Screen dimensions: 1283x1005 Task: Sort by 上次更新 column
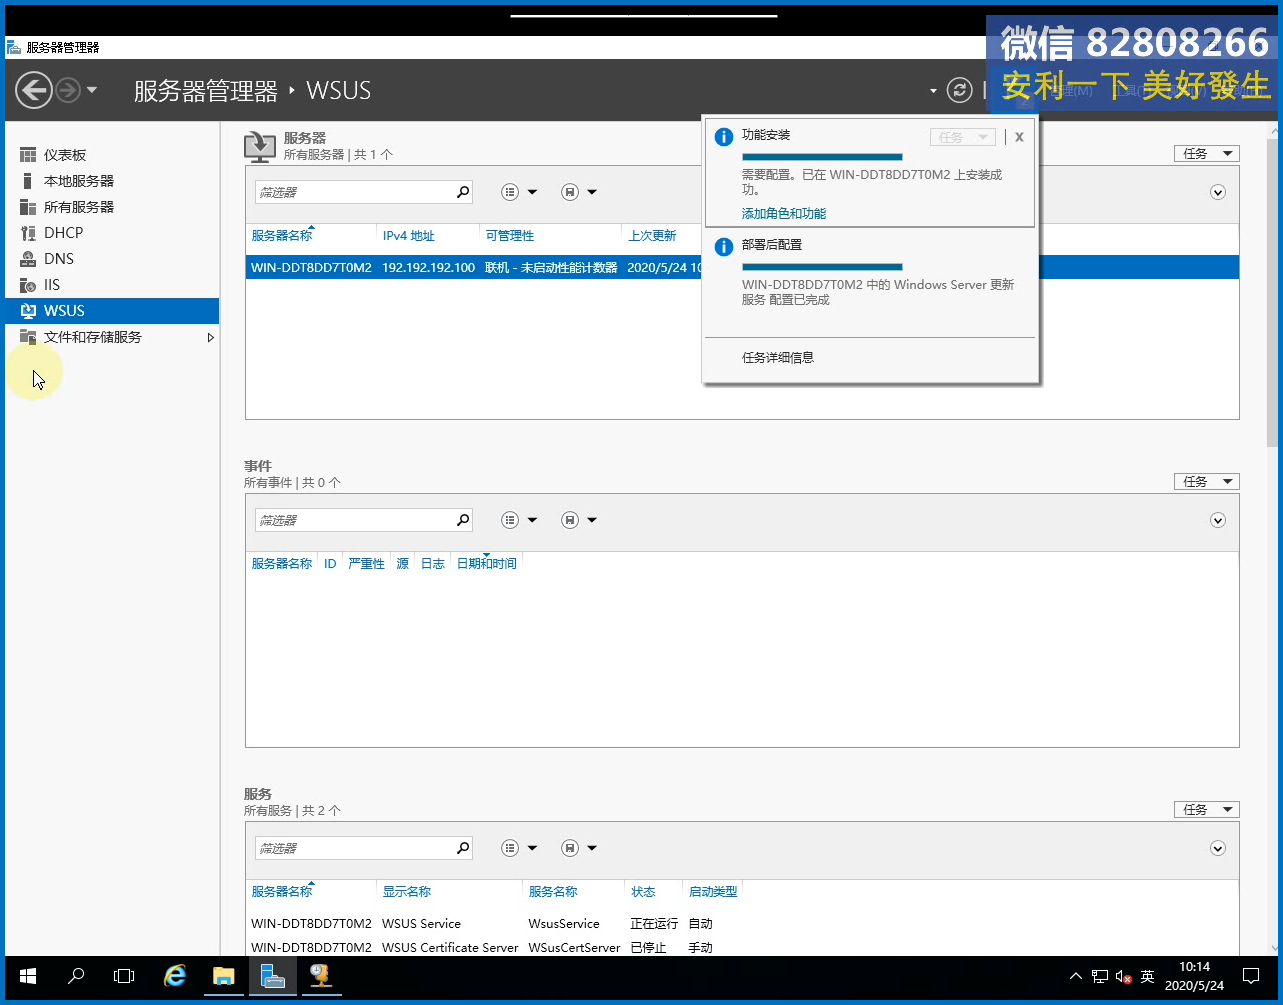click(652, 236)
